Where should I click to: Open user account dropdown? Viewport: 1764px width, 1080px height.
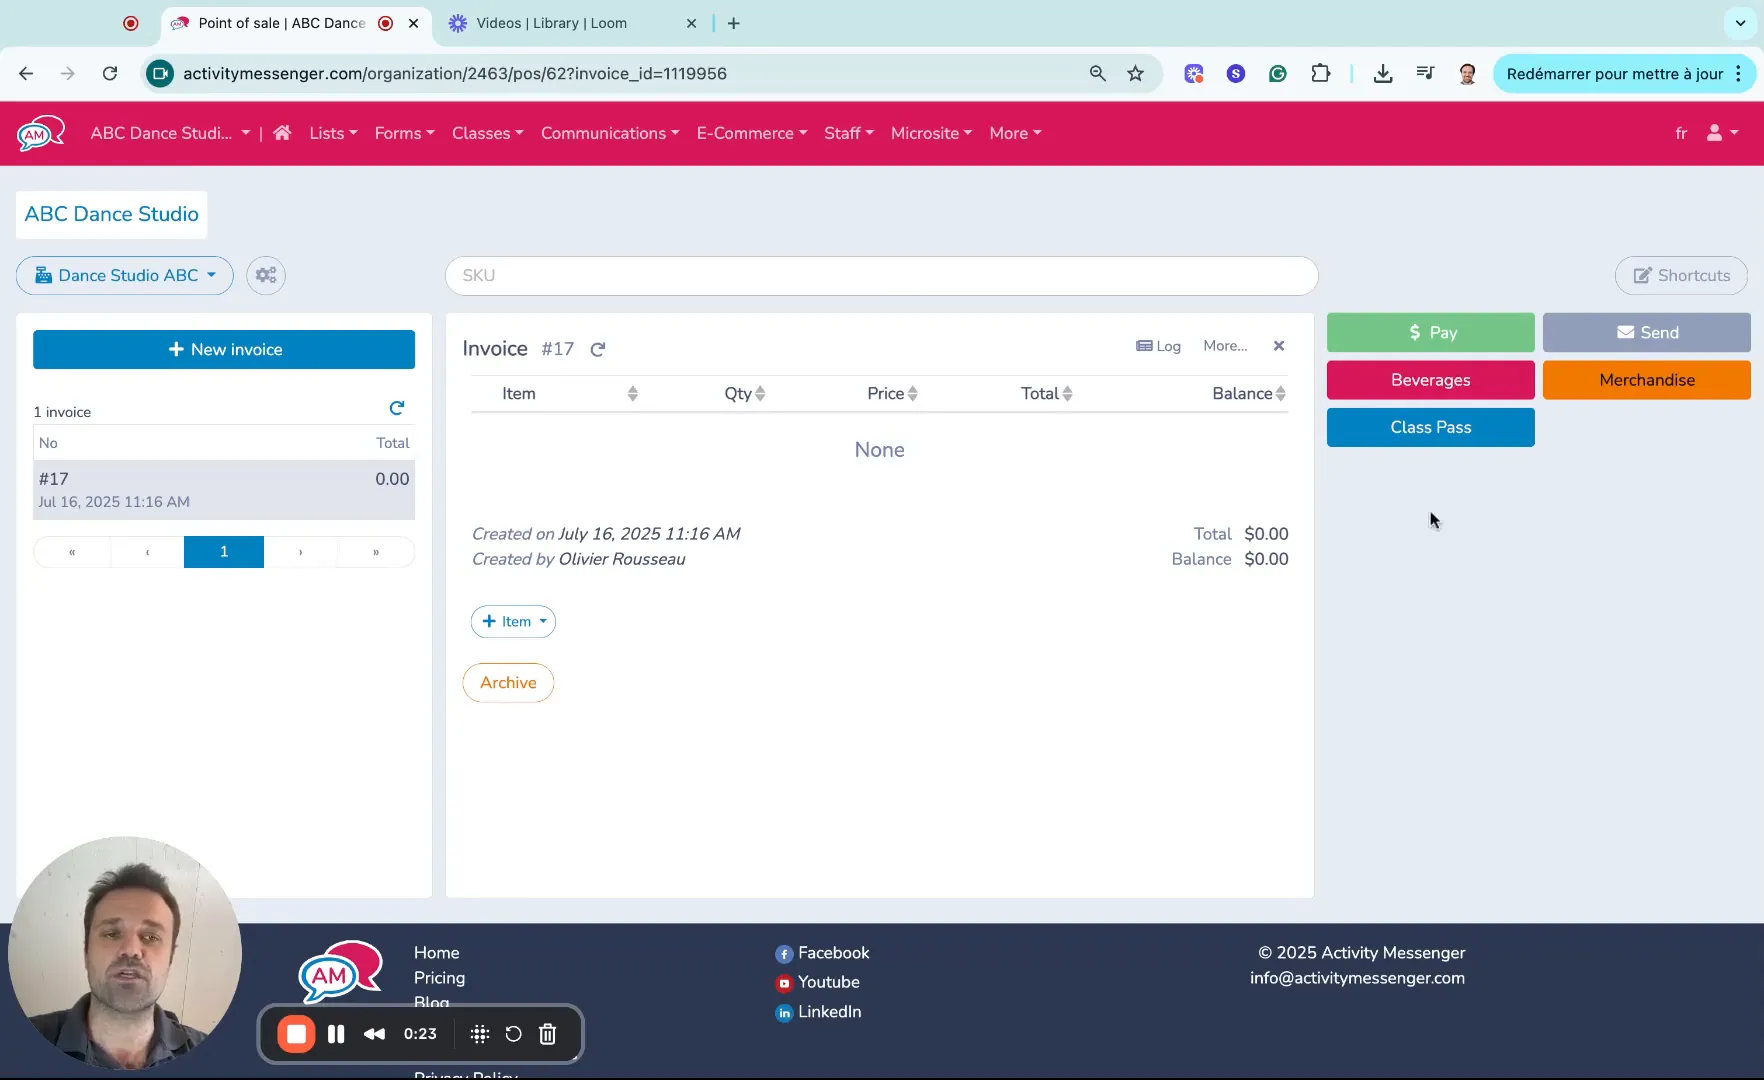point(1722,133)
